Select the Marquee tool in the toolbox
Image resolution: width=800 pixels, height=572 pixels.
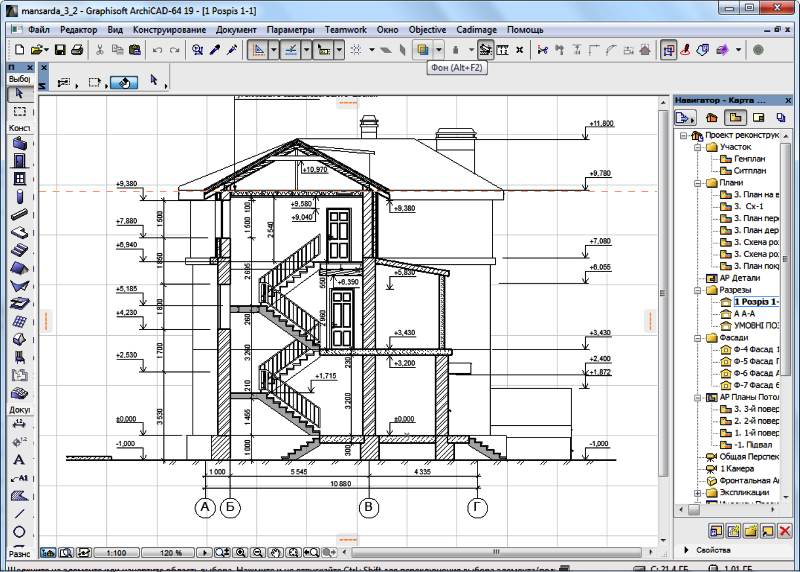[19, 111]
